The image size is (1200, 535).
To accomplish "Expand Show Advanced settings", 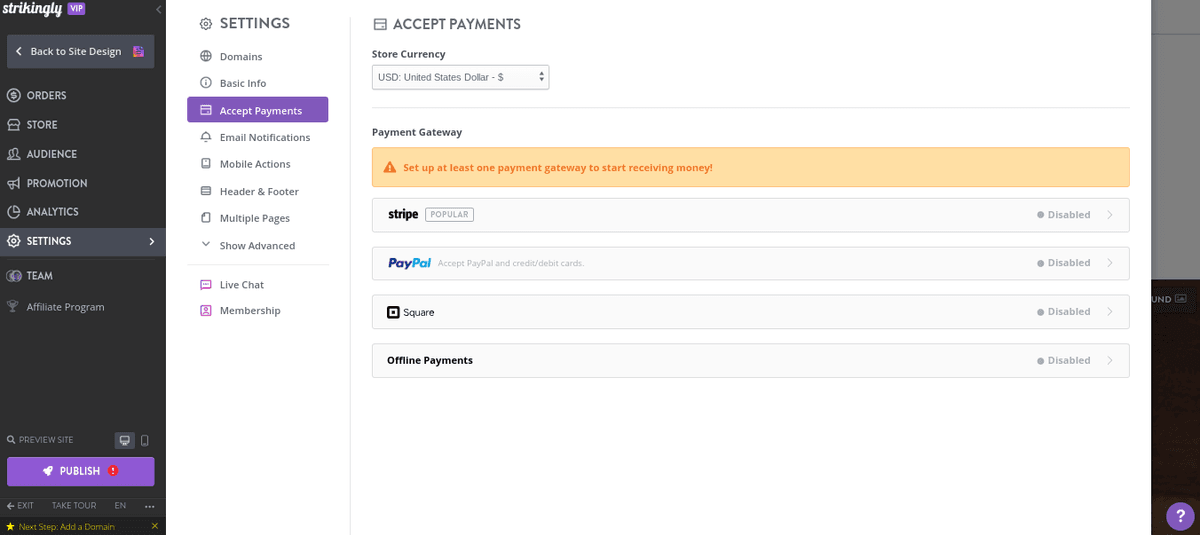I will tap(257, 246).
